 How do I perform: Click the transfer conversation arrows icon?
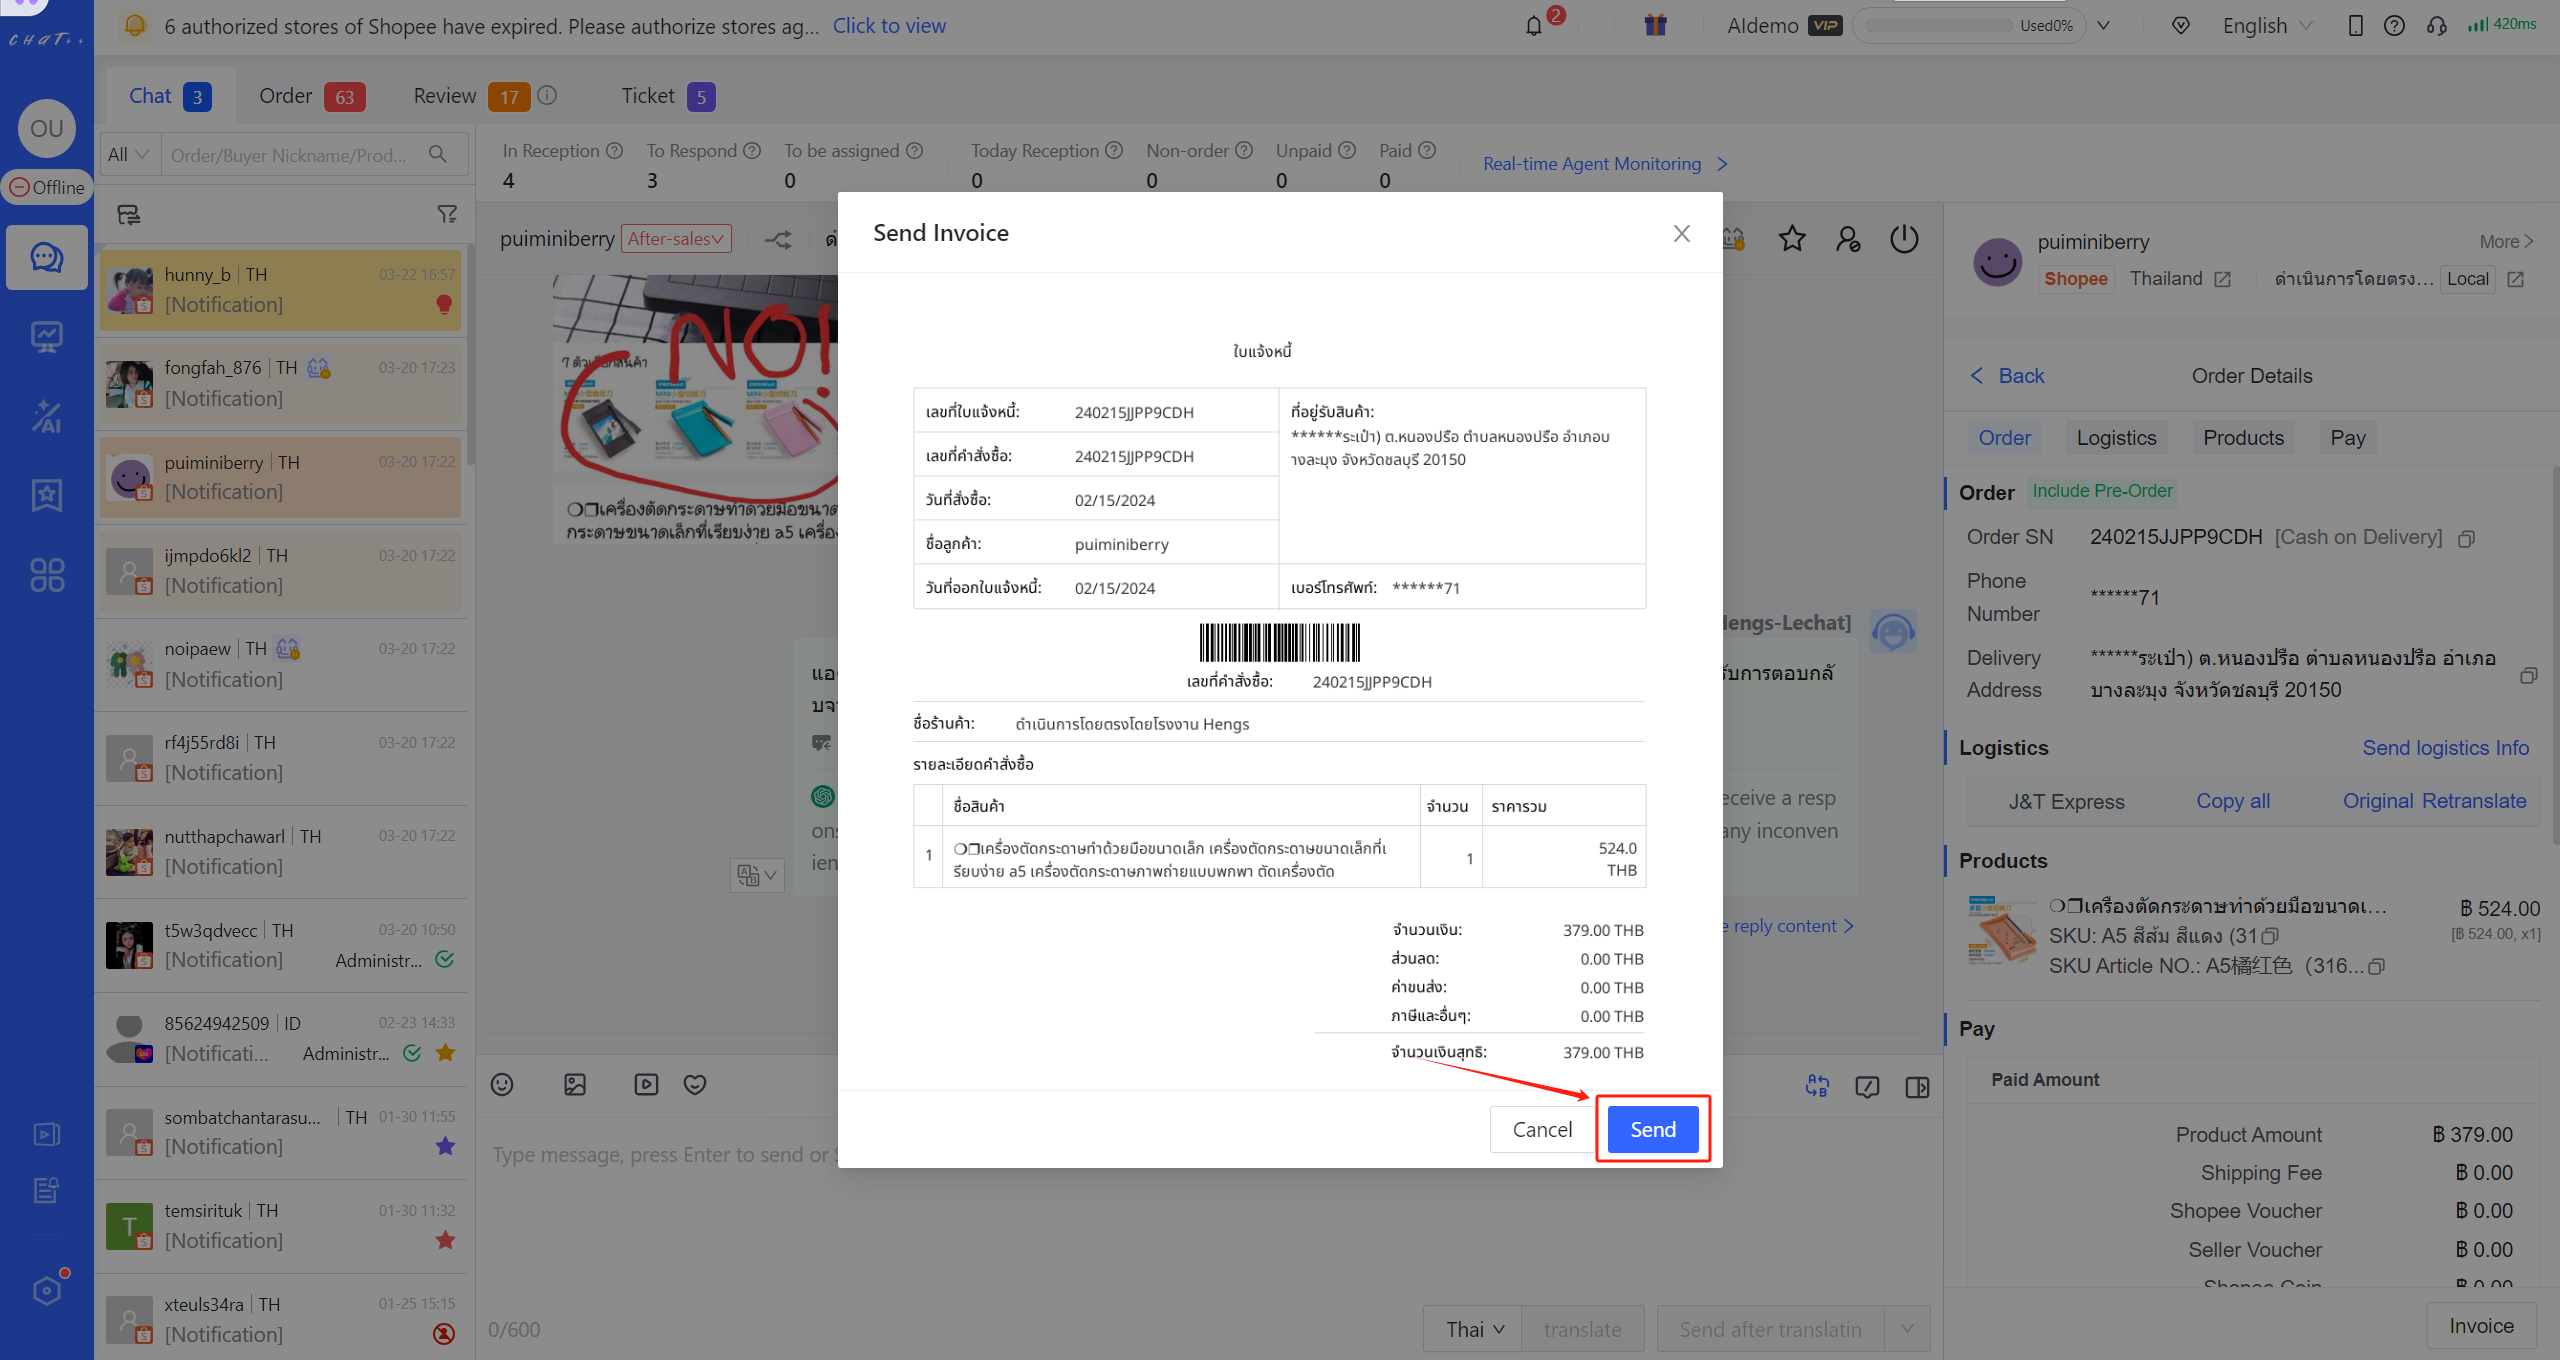click(x=778, y=239)
